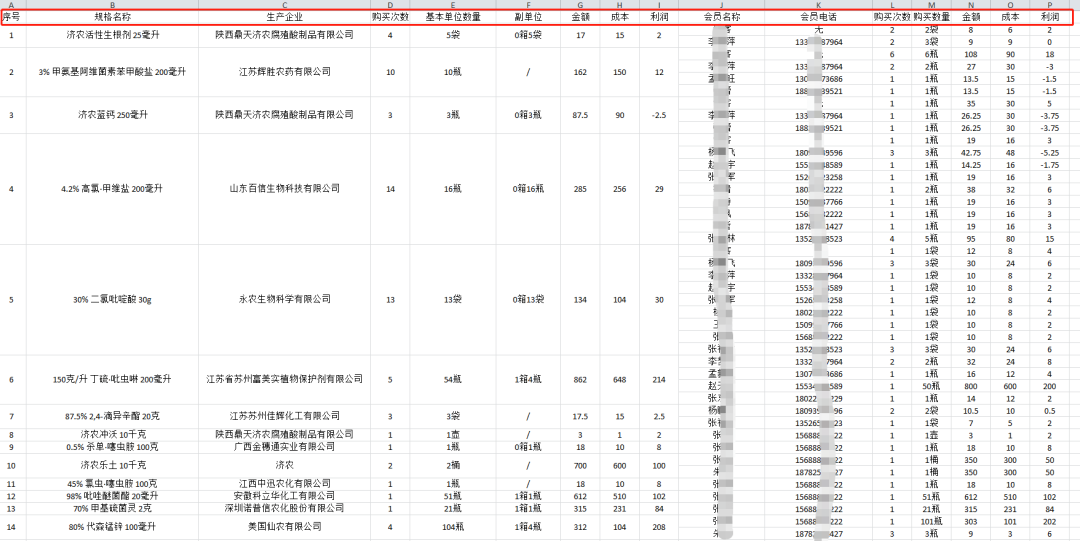The height and width of the screenshot is (541, 1080).
Task: Select the column P header letter
Action: [x=1049, y=5]
